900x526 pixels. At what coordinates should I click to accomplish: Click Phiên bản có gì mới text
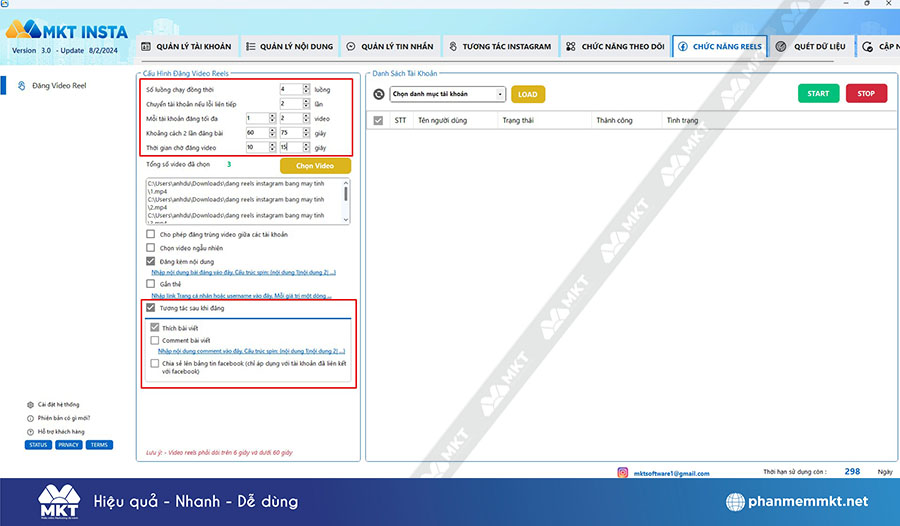64,419
